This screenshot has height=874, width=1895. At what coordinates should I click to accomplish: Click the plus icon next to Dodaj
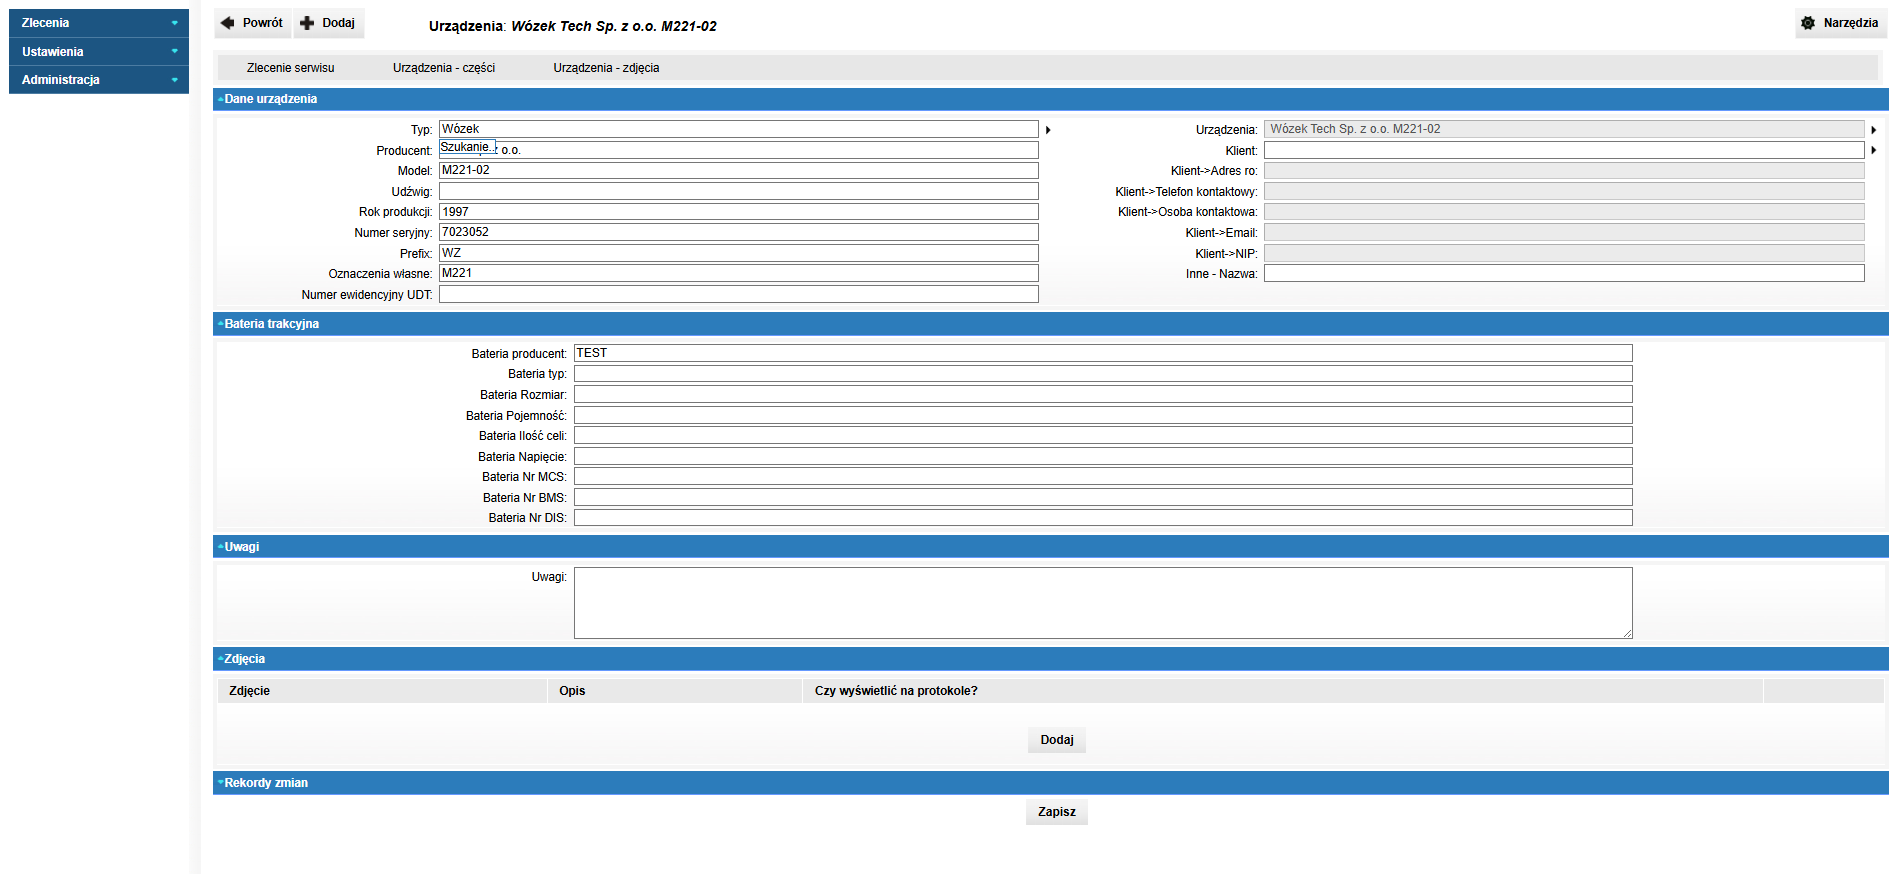click(307, 23)
